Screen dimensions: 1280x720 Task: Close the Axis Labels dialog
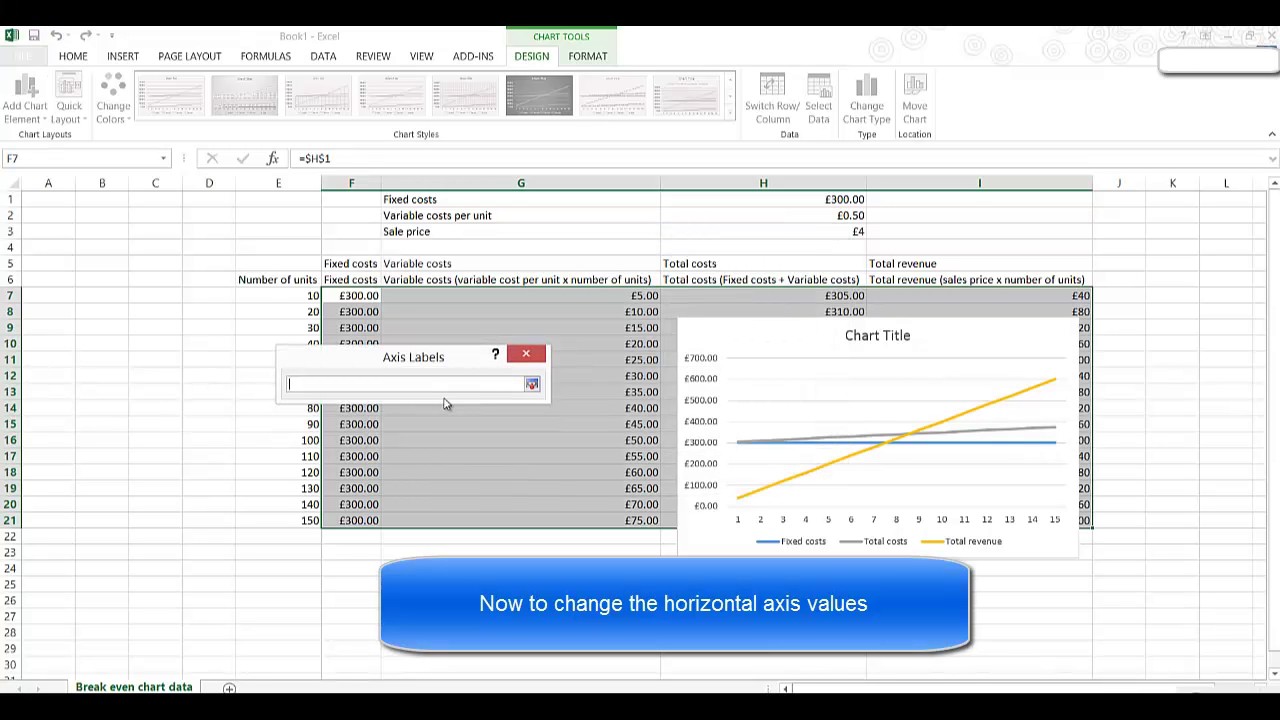click(526, 354)
